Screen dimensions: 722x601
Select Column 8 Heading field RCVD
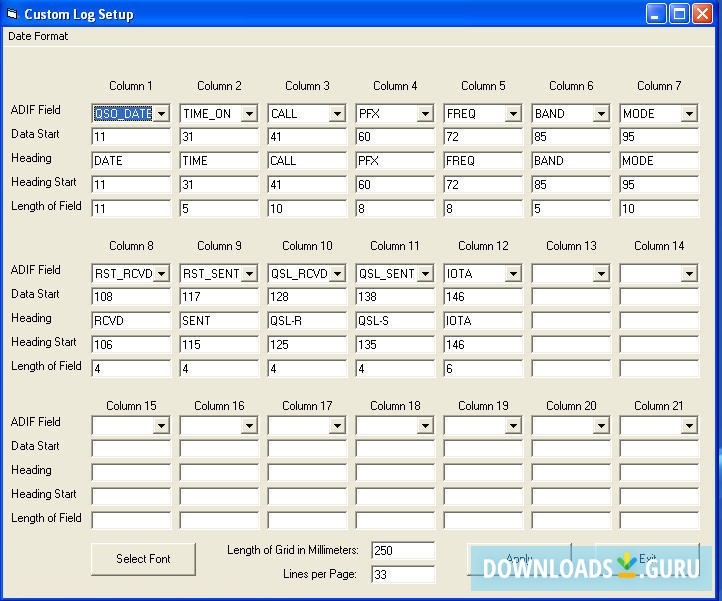(x=131, y=321)
